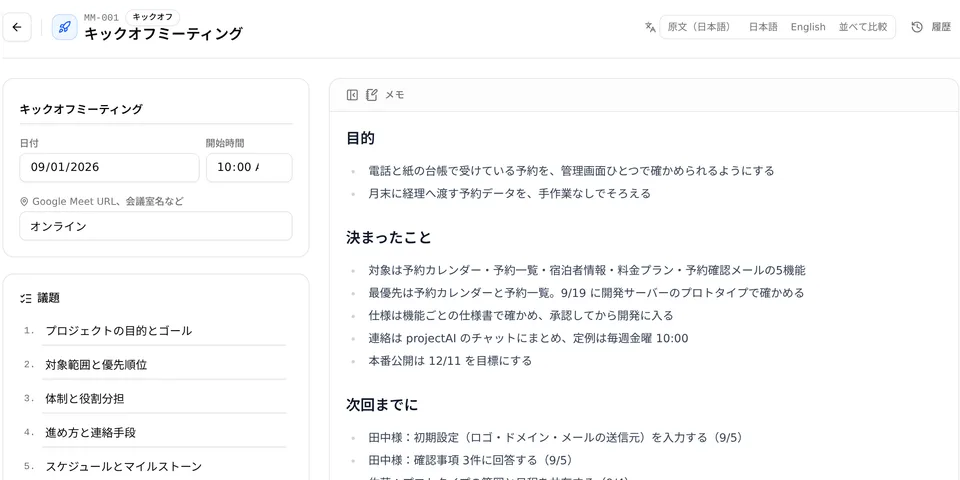The width and height of the screenshot is (960, 480).
Task: Click the 議題 checklist icon
Action: click(26, 298)
